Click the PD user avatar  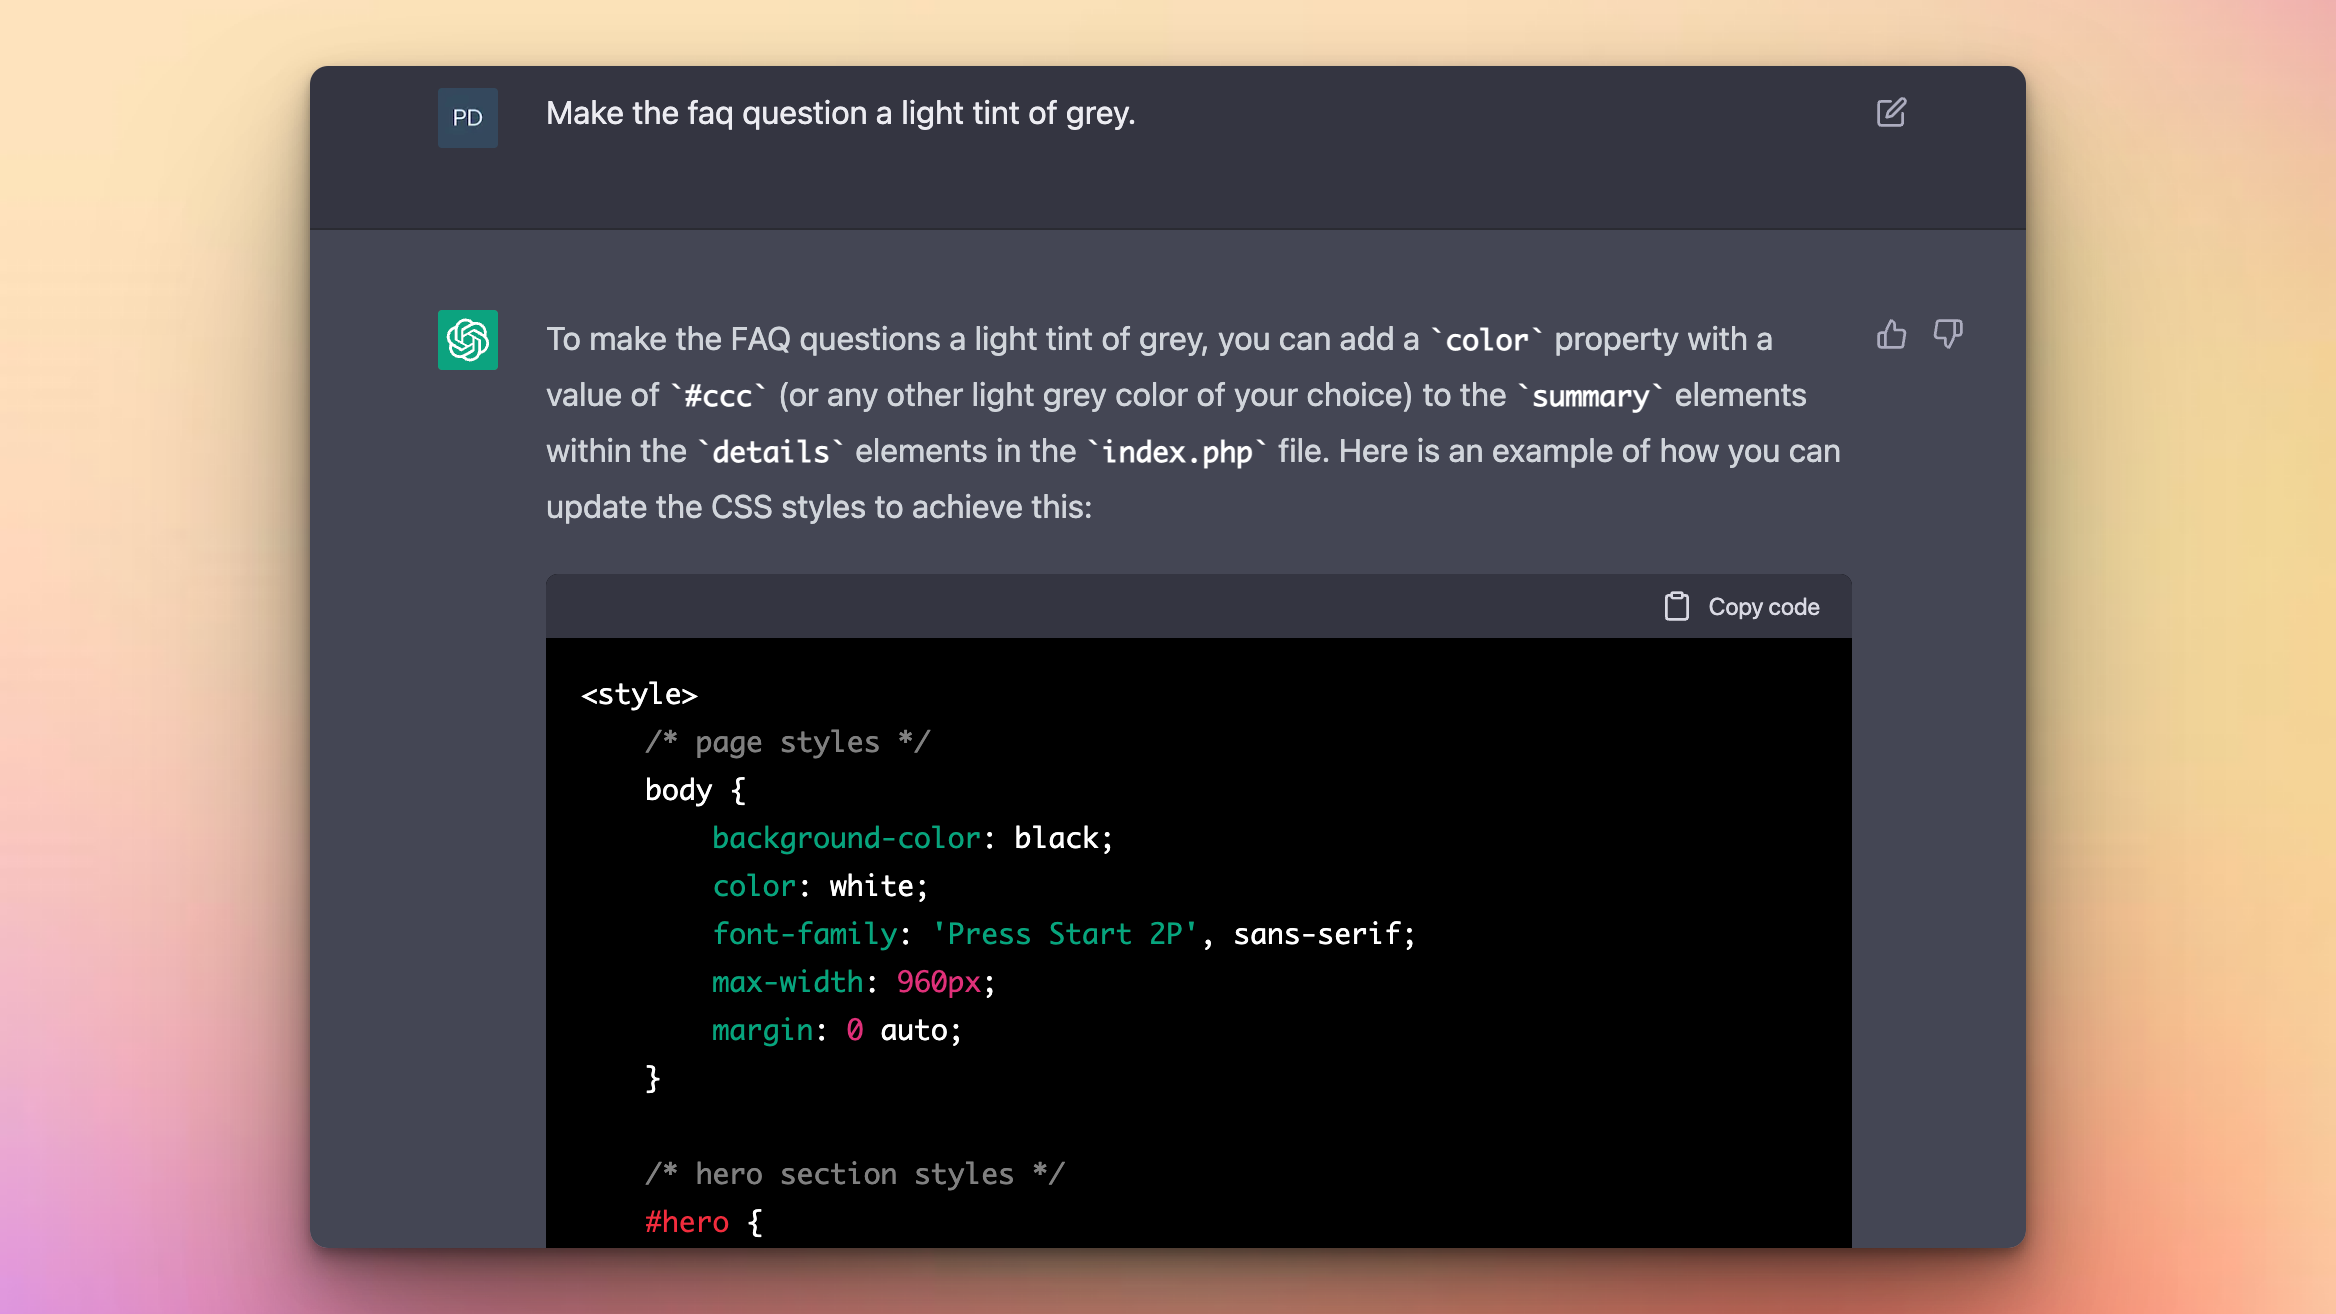[467, 118]
